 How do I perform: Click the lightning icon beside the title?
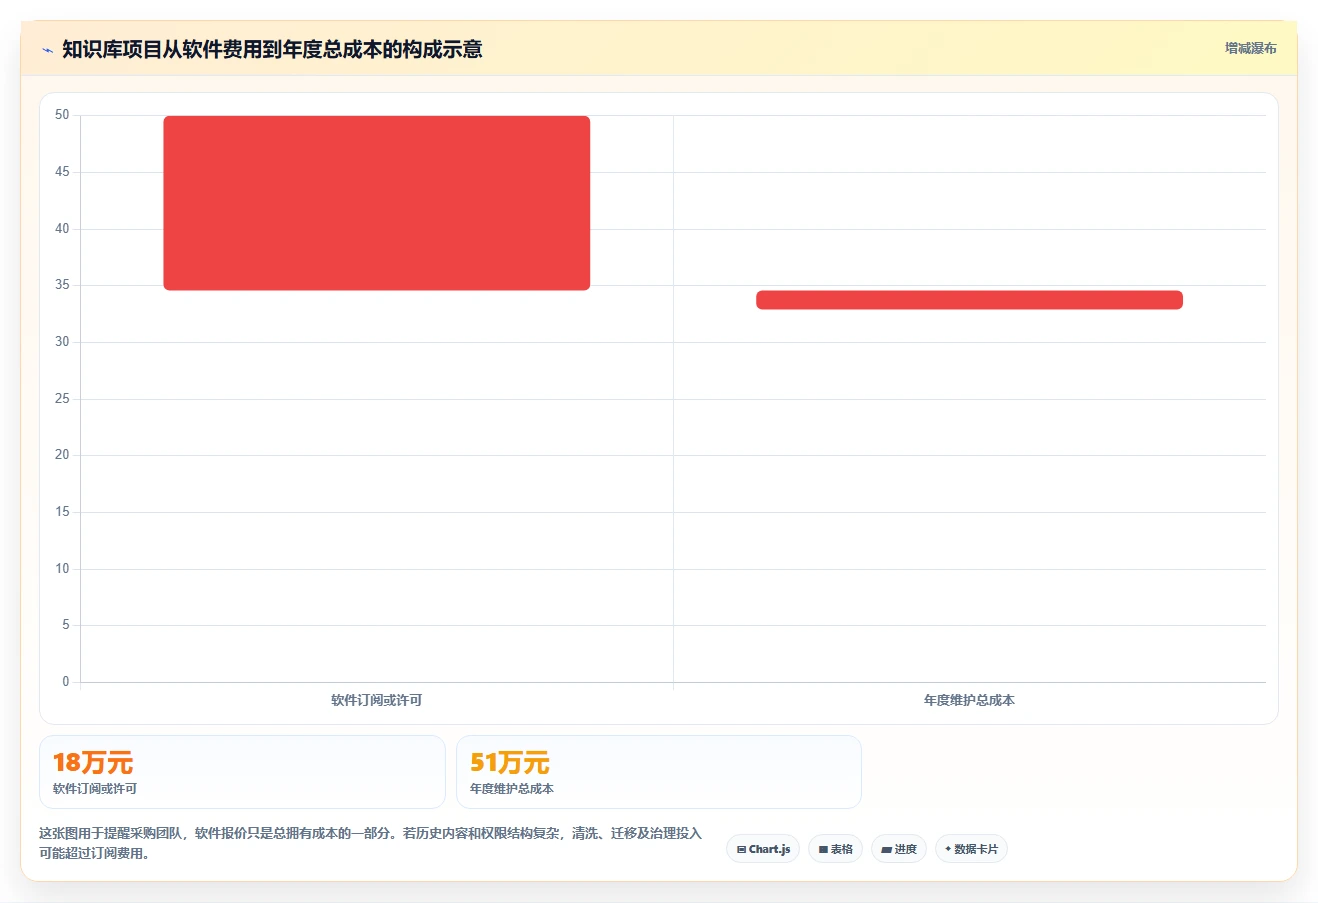click(x=47, y=50)
